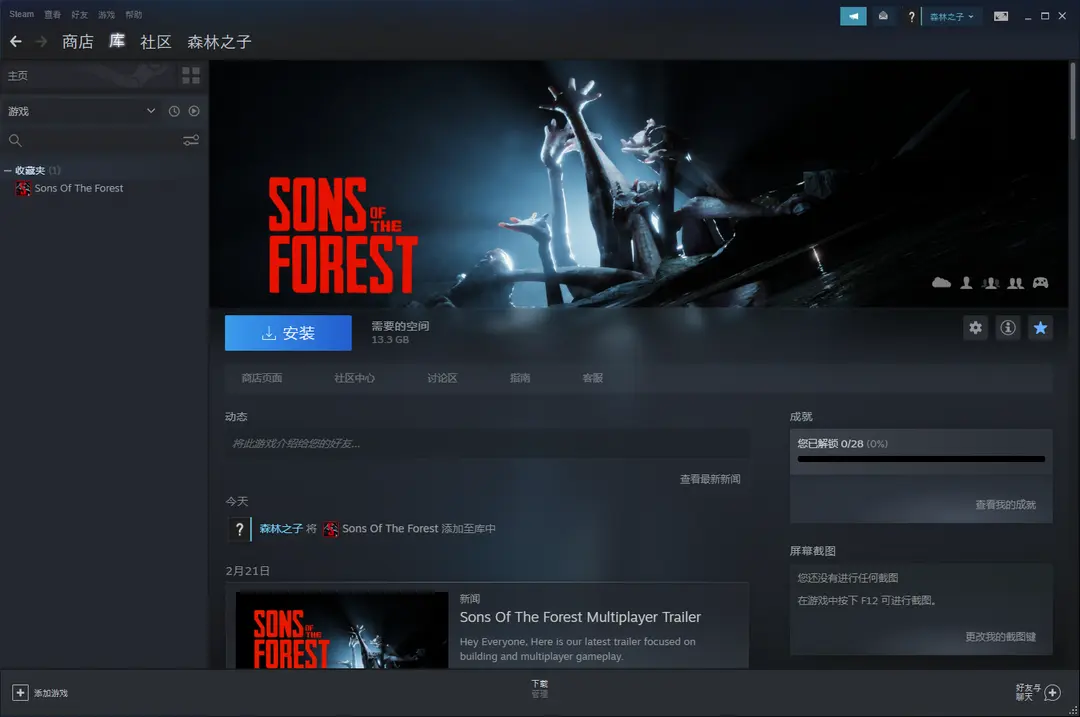1080x717 pixels.
Task: Select the 库 navigation tab
Action: 117,41
